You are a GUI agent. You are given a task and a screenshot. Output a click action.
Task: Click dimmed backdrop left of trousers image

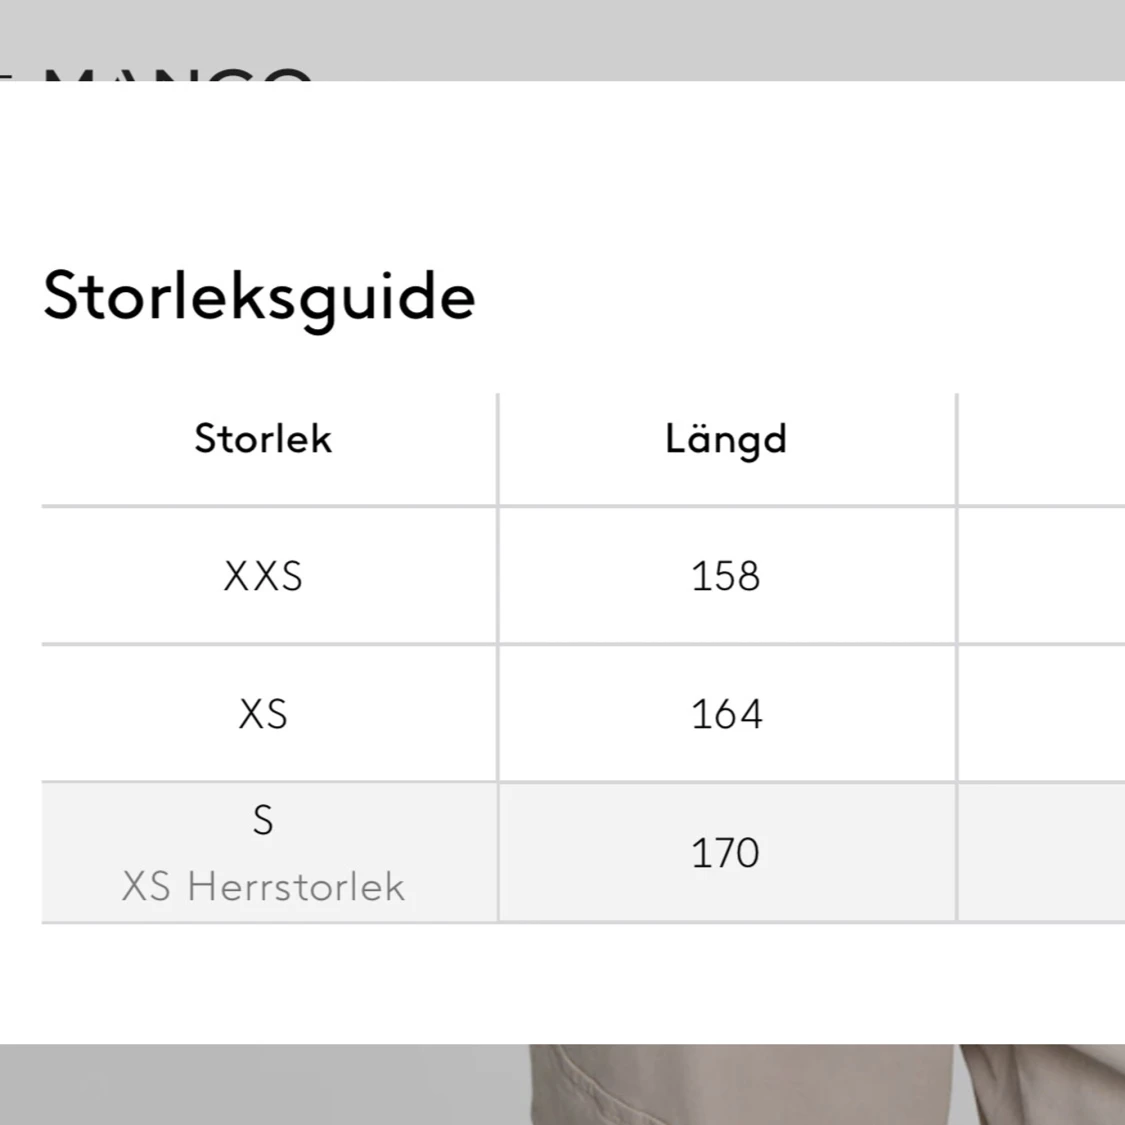coord(264,1084)
